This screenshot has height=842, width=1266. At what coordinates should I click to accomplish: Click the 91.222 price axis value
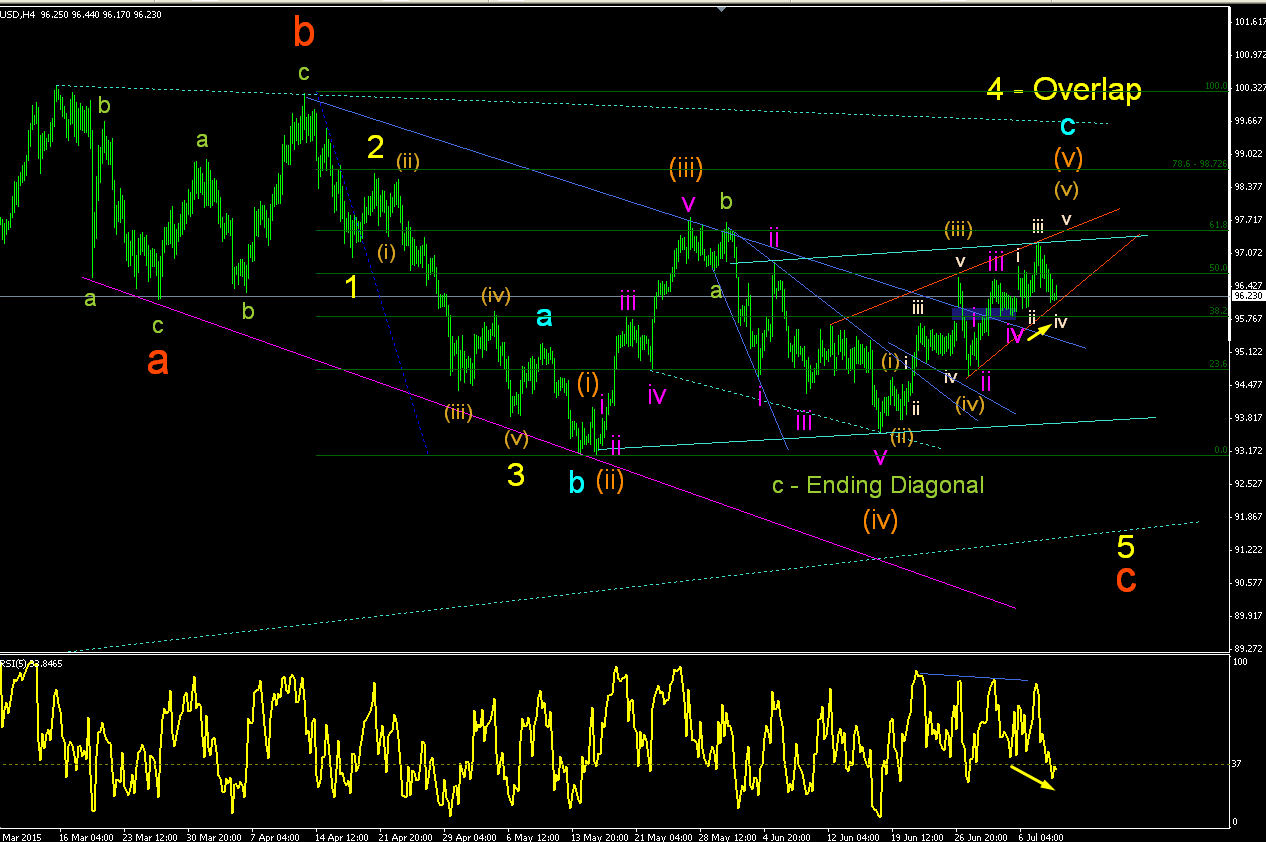1248,550
